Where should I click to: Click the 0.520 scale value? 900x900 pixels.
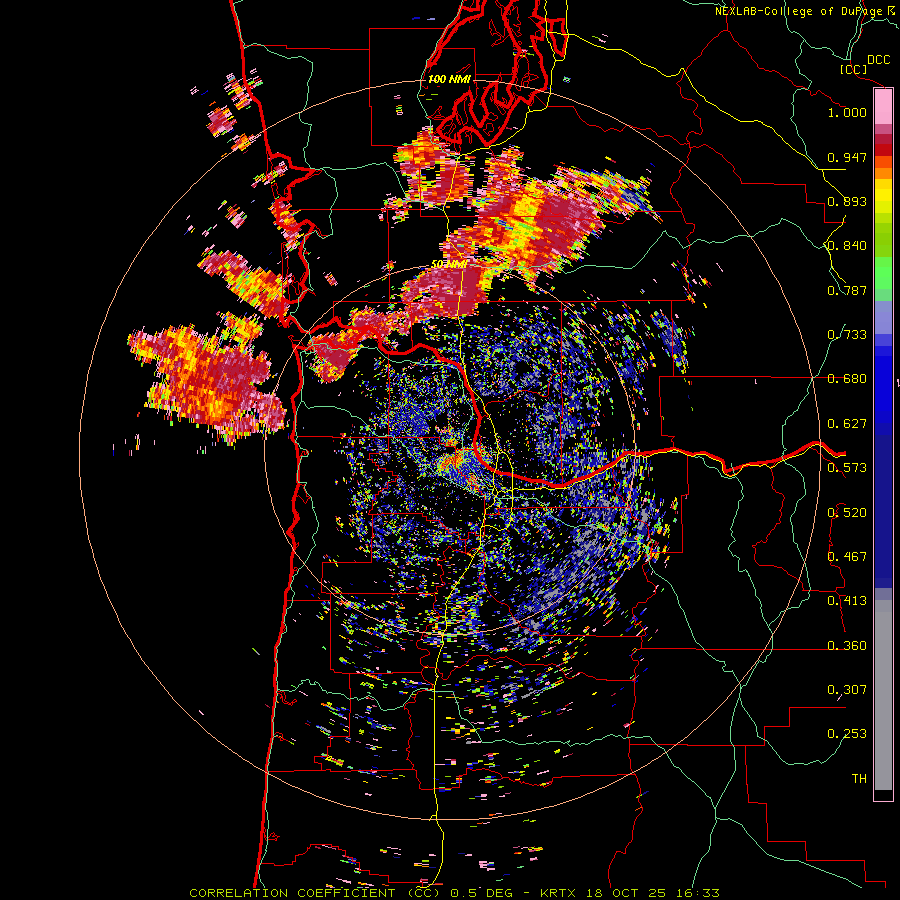tap(847, 513)
